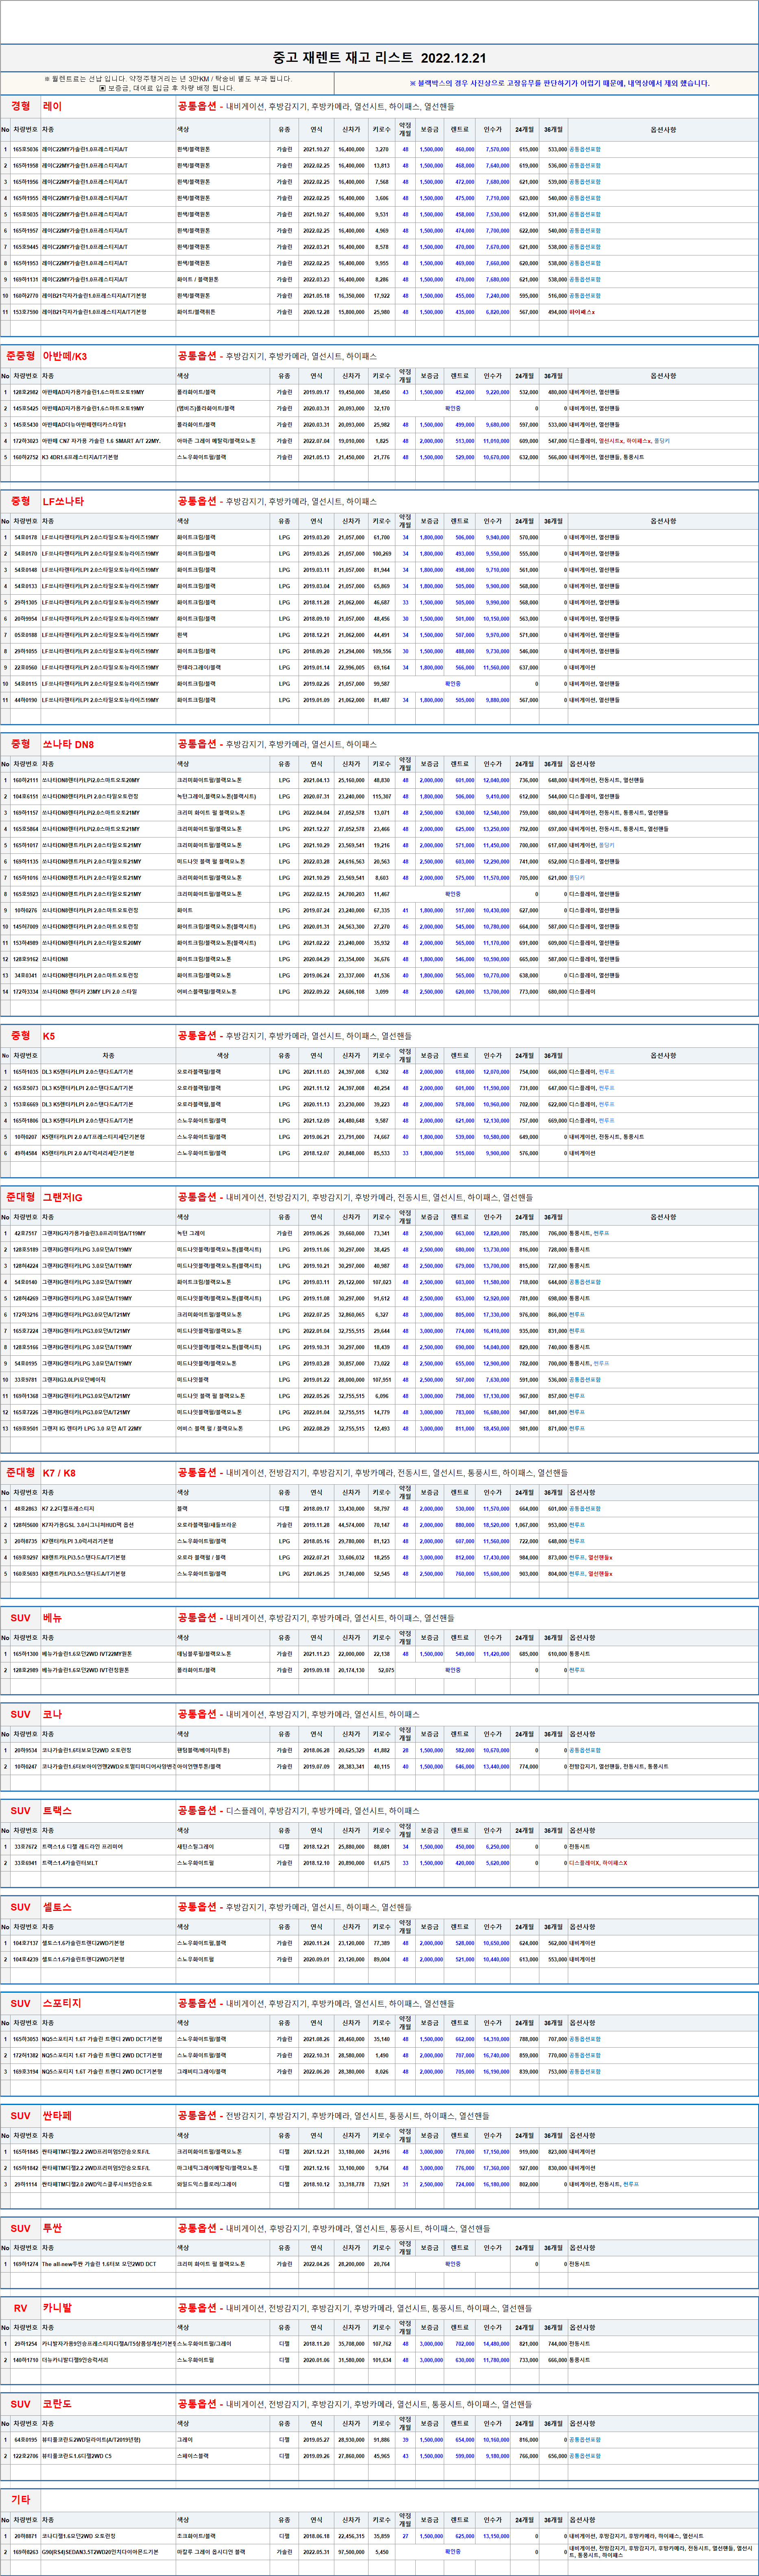Image resolution: width=759 pixels, height=2576 pixels.
Task: Click "공통옵션" in the K7 / K8 section
Action: coord(197,1472)
